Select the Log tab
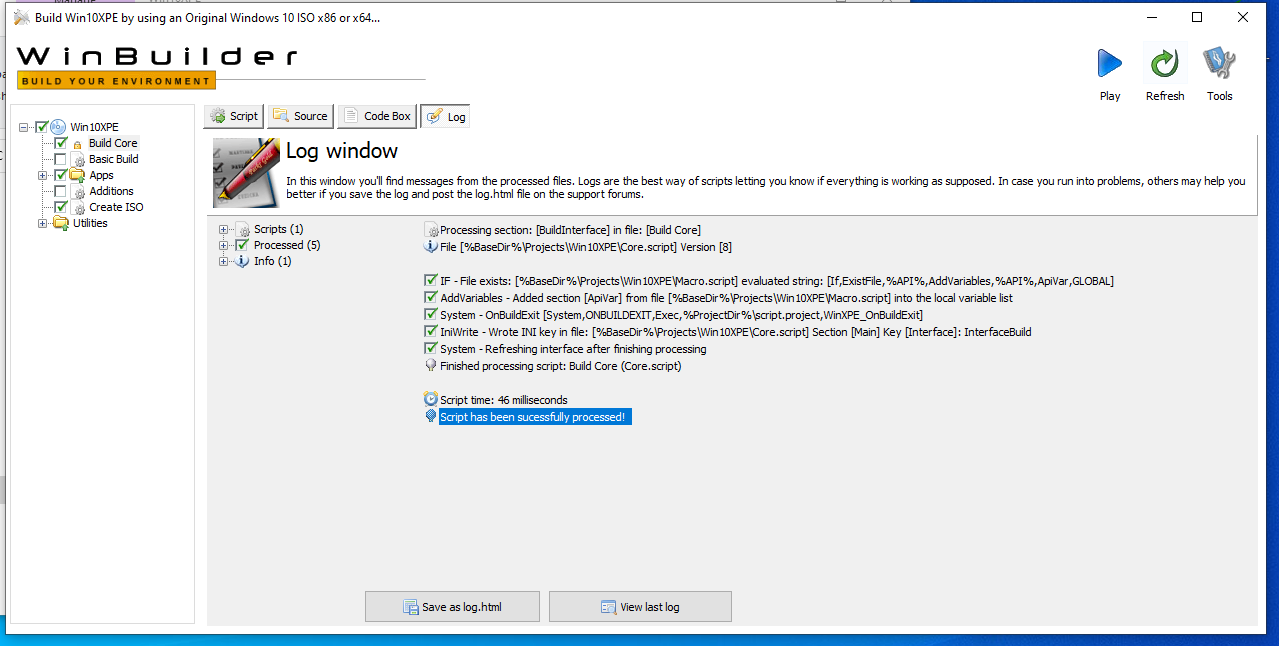The height and width of the screenshot is (646, 1279). point(446,117)
